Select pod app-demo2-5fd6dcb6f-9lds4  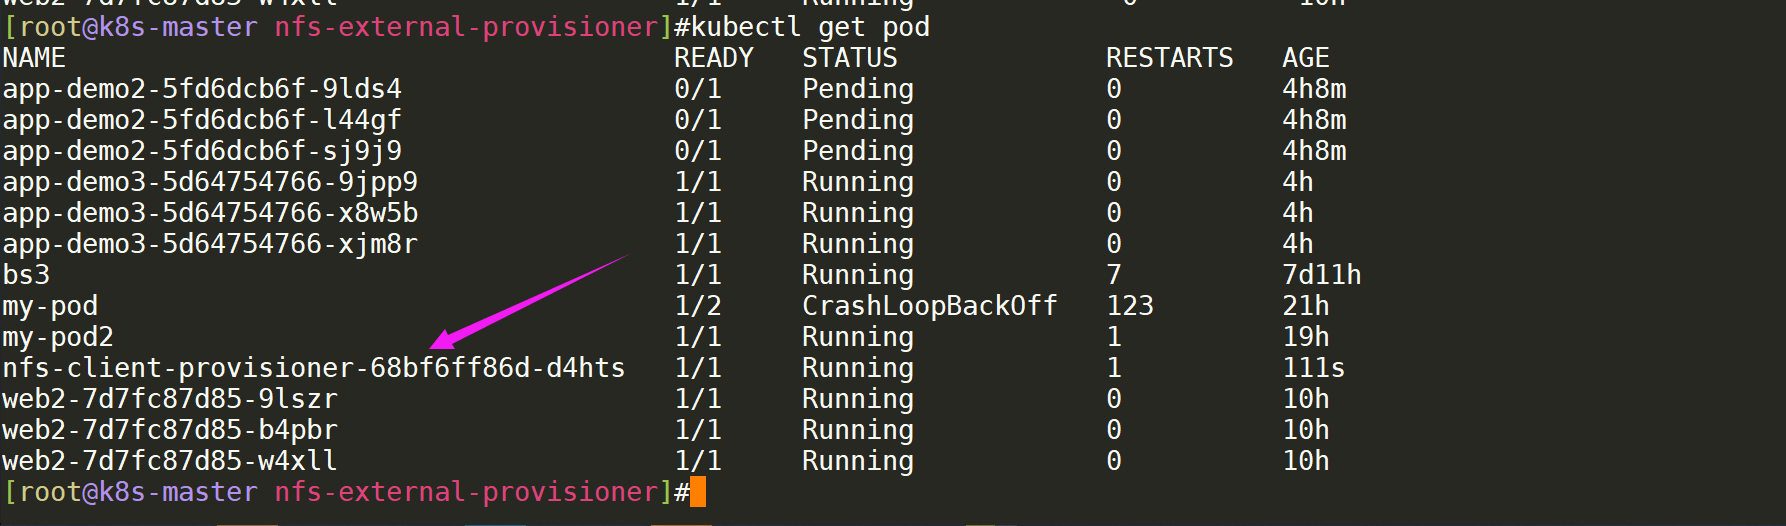tap(202, 89)
